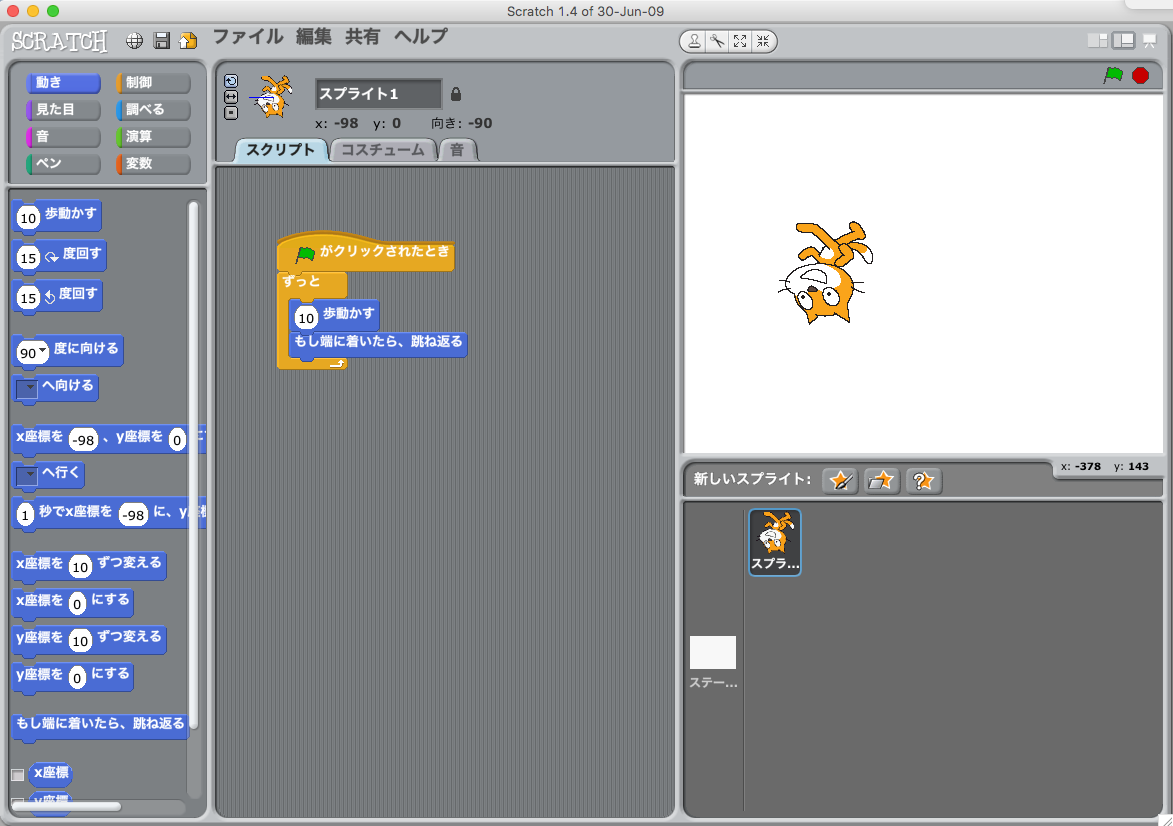Select the shrink sprite tool
Screen dimensions: 1173x826
[764, 41]
